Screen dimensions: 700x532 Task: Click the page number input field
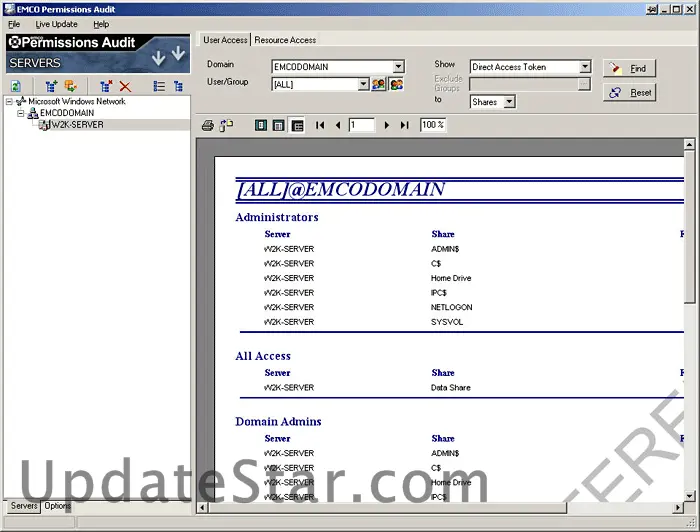[361, 125]
